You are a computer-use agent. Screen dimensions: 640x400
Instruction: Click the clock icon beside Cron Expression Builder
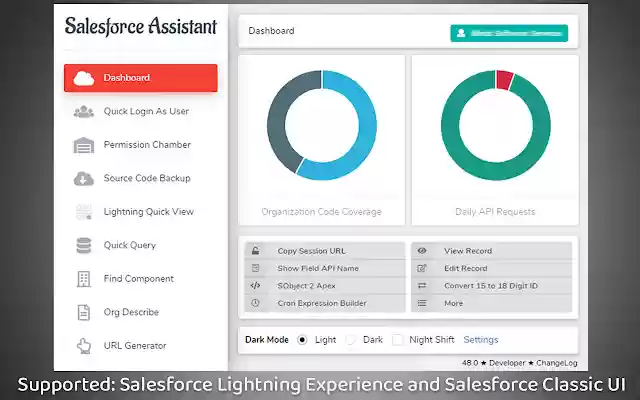pyautogui.click(x=256, y=303)
